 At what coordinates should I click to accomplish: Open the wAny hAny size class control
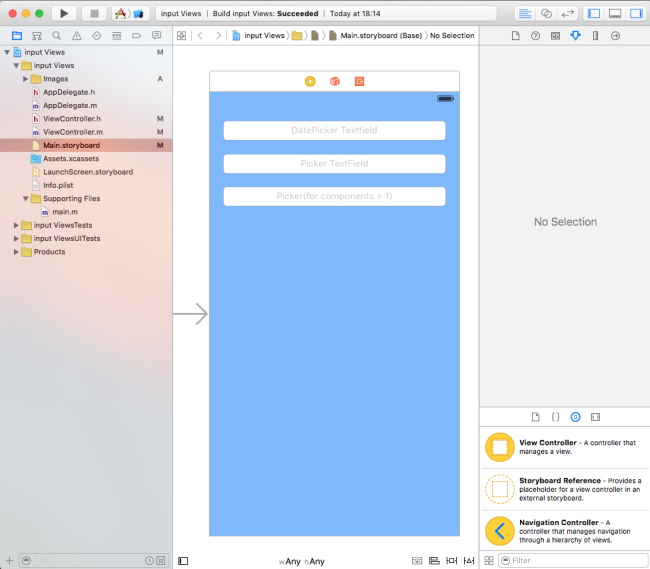click(x=301, y=561)
